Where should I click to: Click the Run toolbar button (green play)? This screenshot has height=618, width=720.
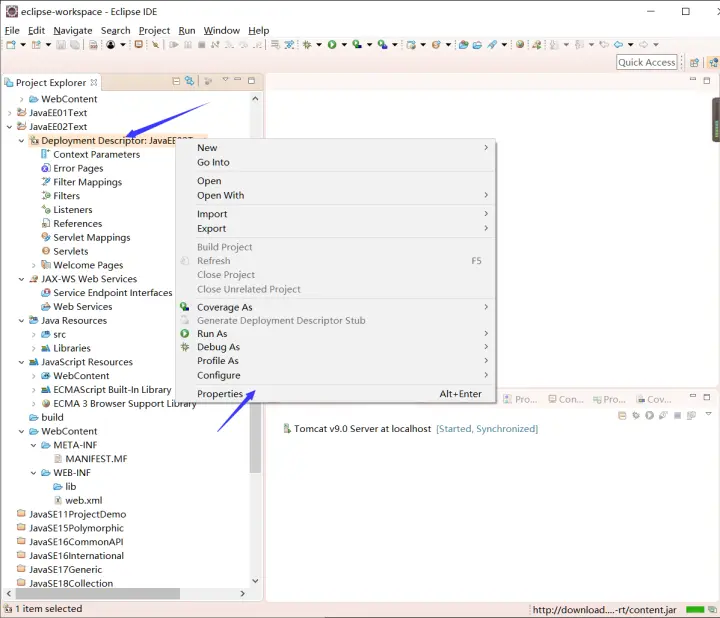point(331,45)
